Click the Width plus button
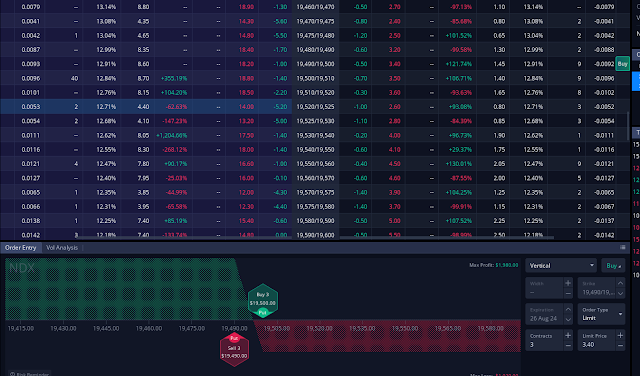This screenshot has height=376, width=640. [x=568, y=283]
